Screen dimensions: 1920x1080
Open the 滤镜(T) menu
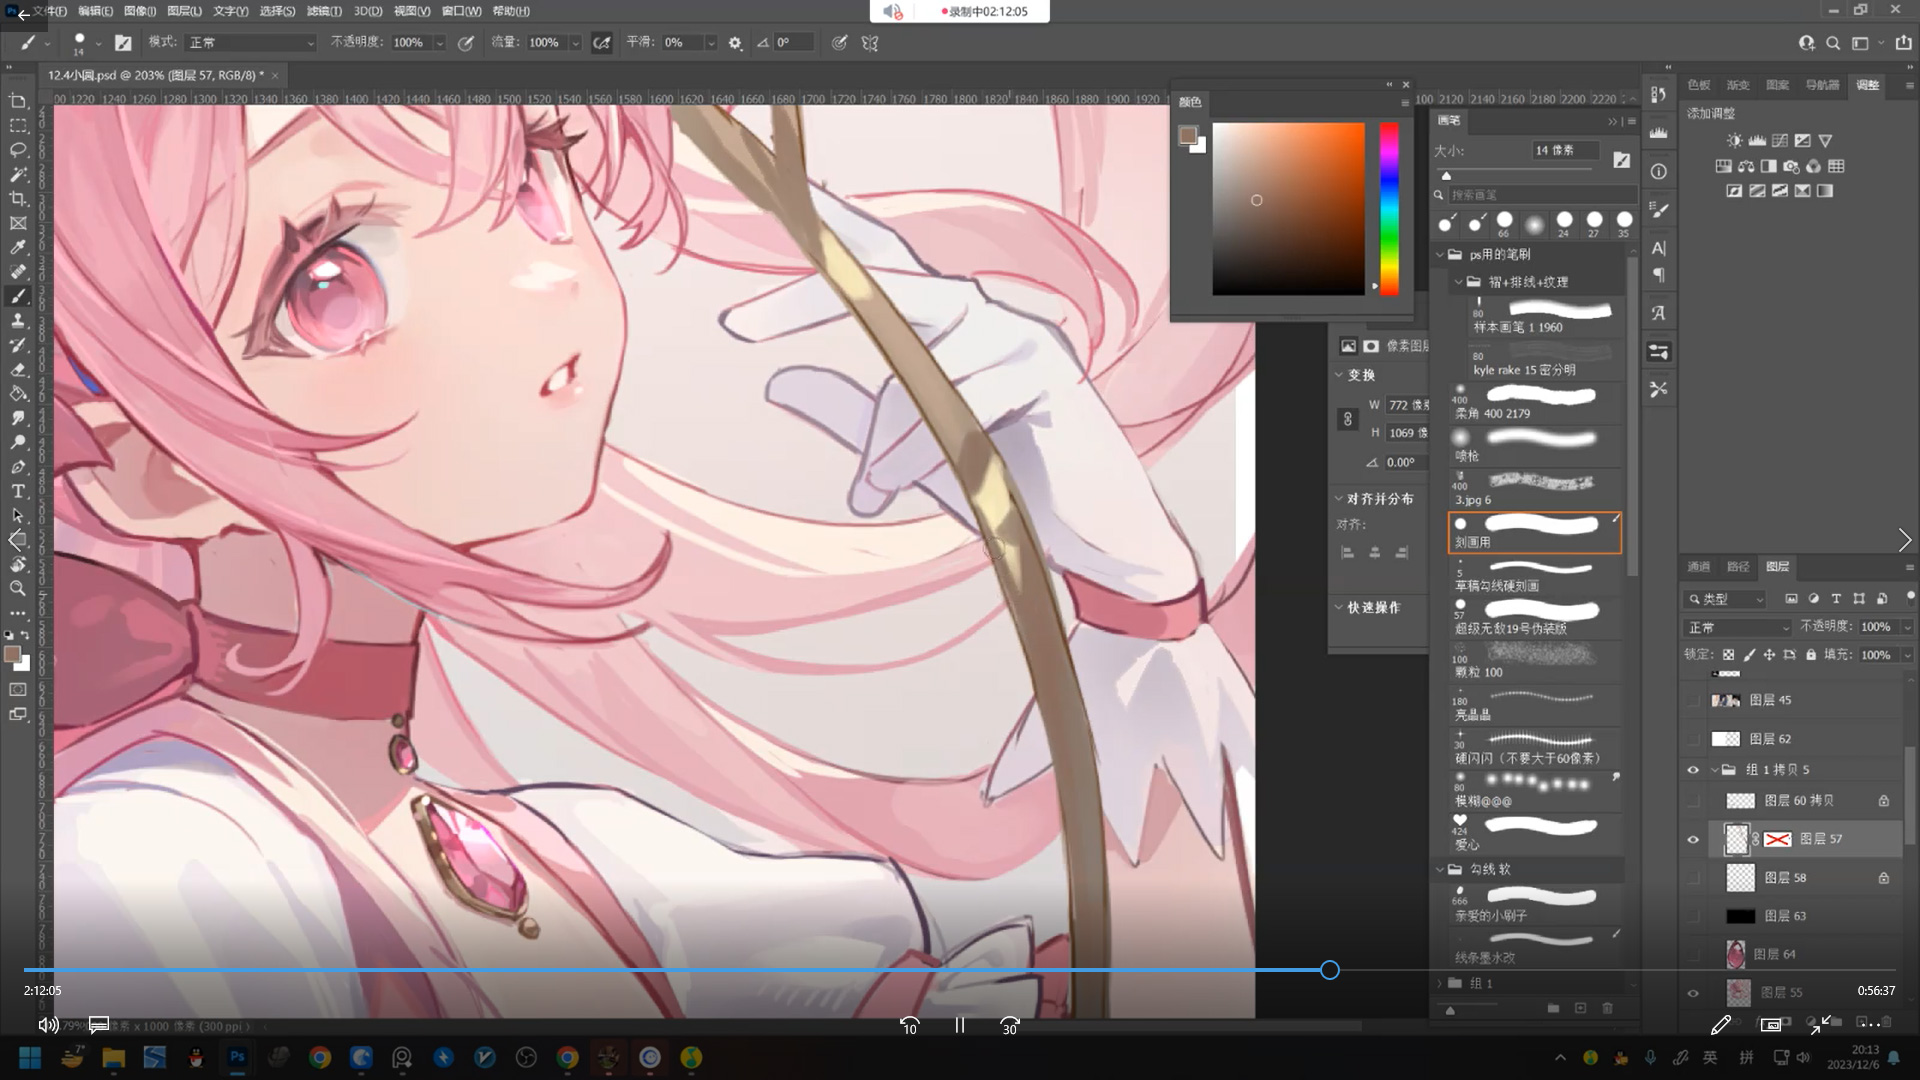324,11
